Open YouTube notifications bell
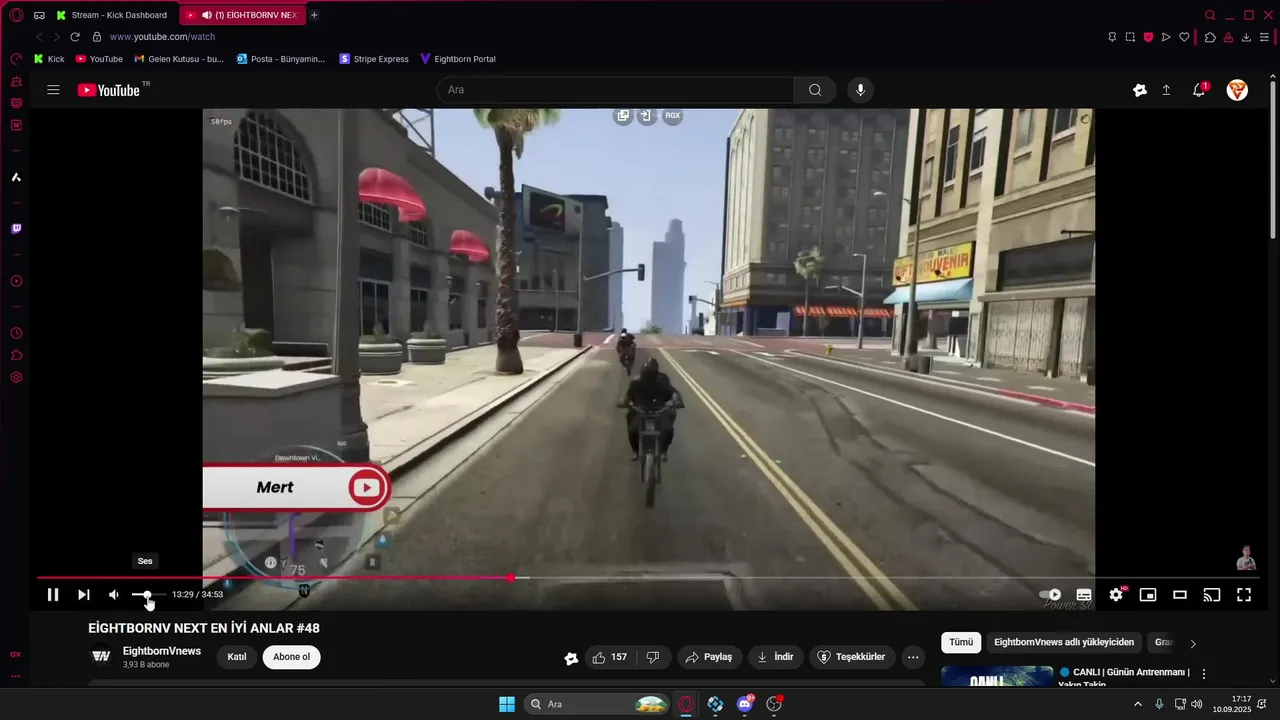 (x=1199, y=90)
